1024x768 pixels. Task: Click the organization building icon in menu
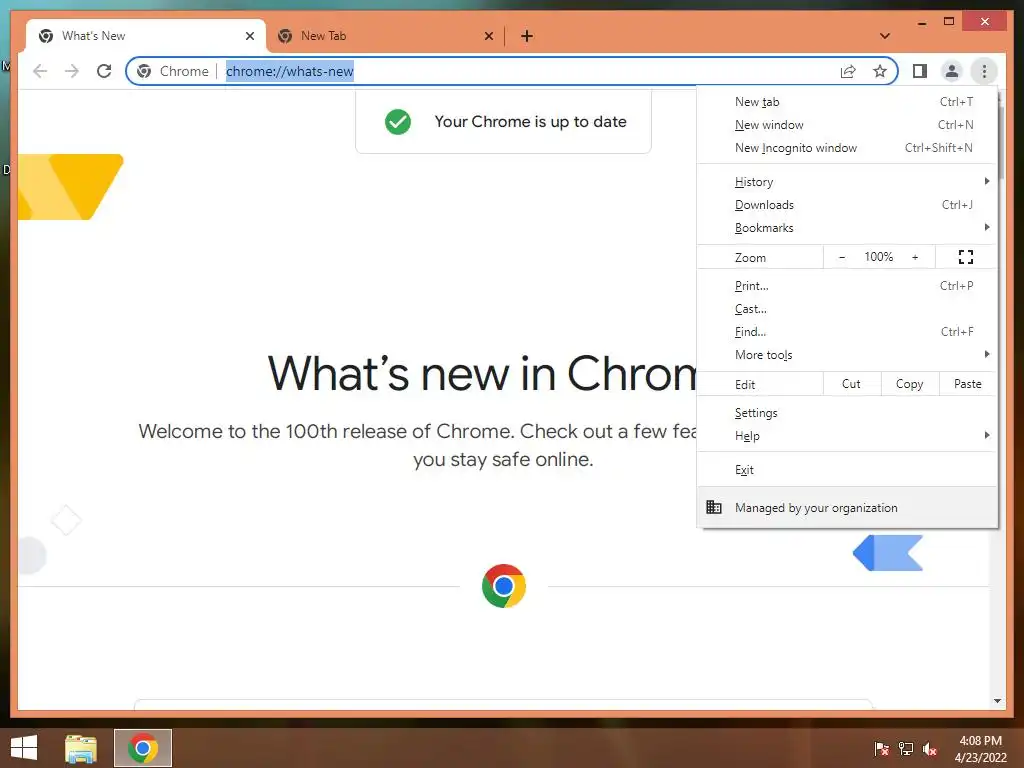[x=714, y=507]
